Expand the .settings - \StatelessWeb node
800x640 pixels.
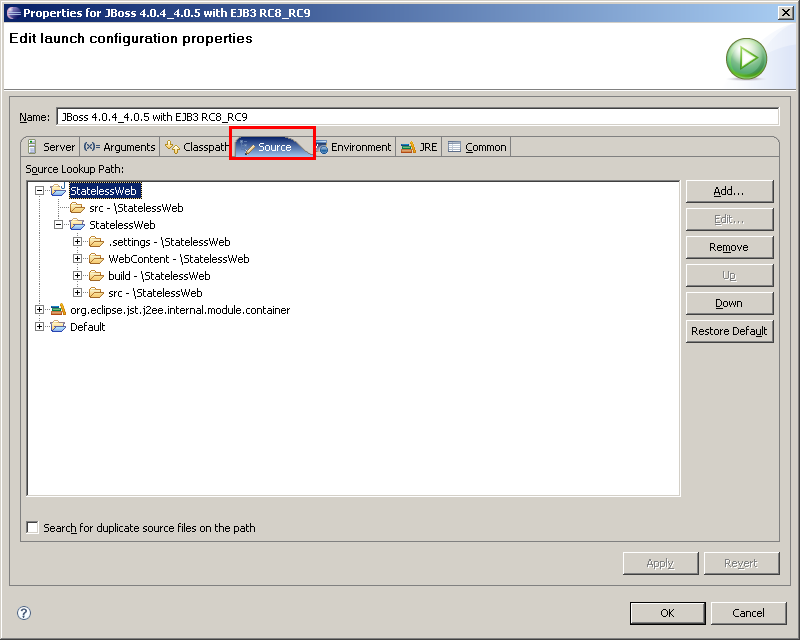(x=78, y=241)
